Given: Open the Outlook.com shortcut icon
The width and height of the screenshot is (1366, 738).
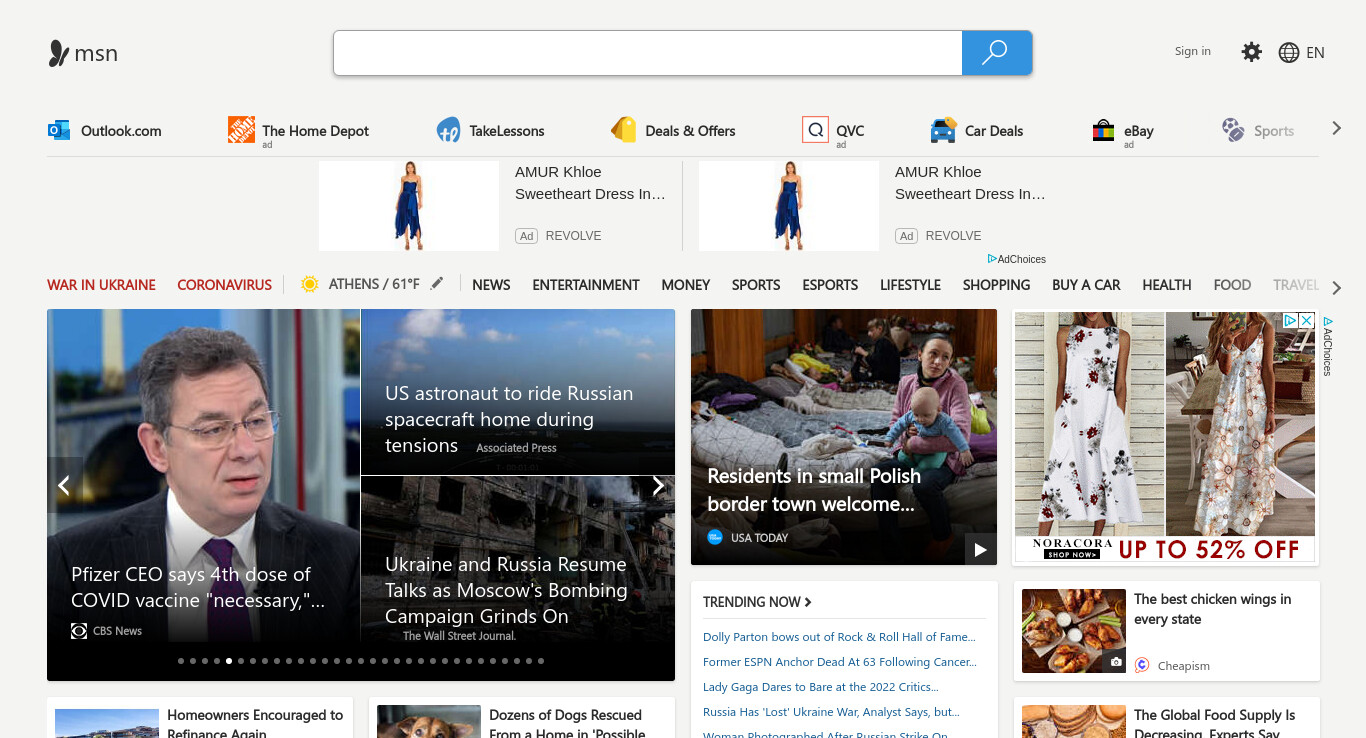Looking at the screenshot, I should pos(59,130).
